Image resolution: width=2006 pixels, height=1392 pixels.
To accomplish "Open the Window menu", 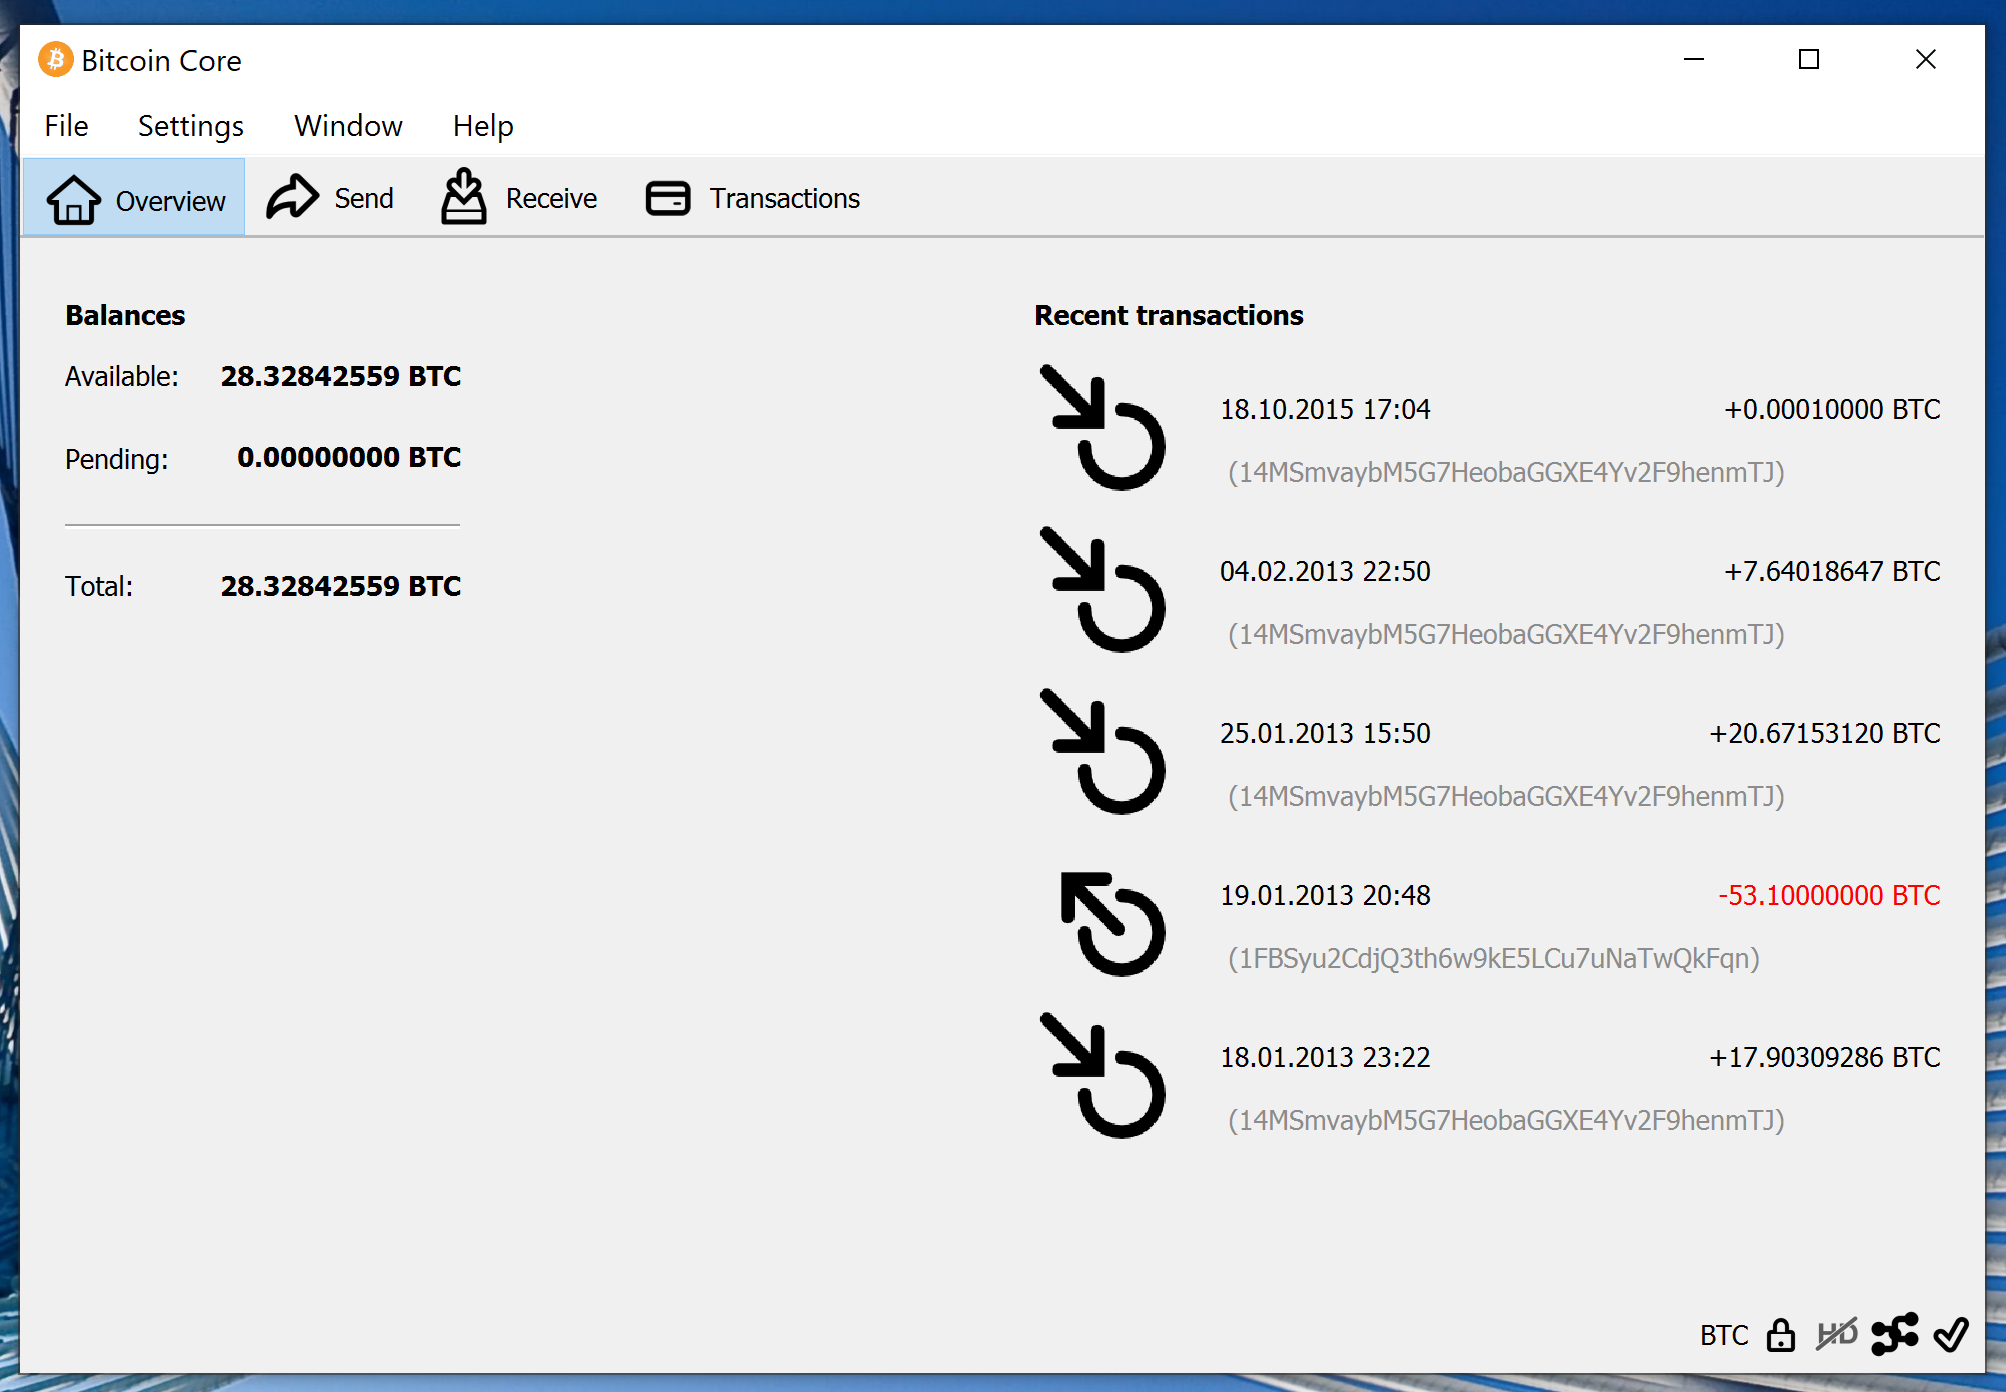I will coord(348,126).
